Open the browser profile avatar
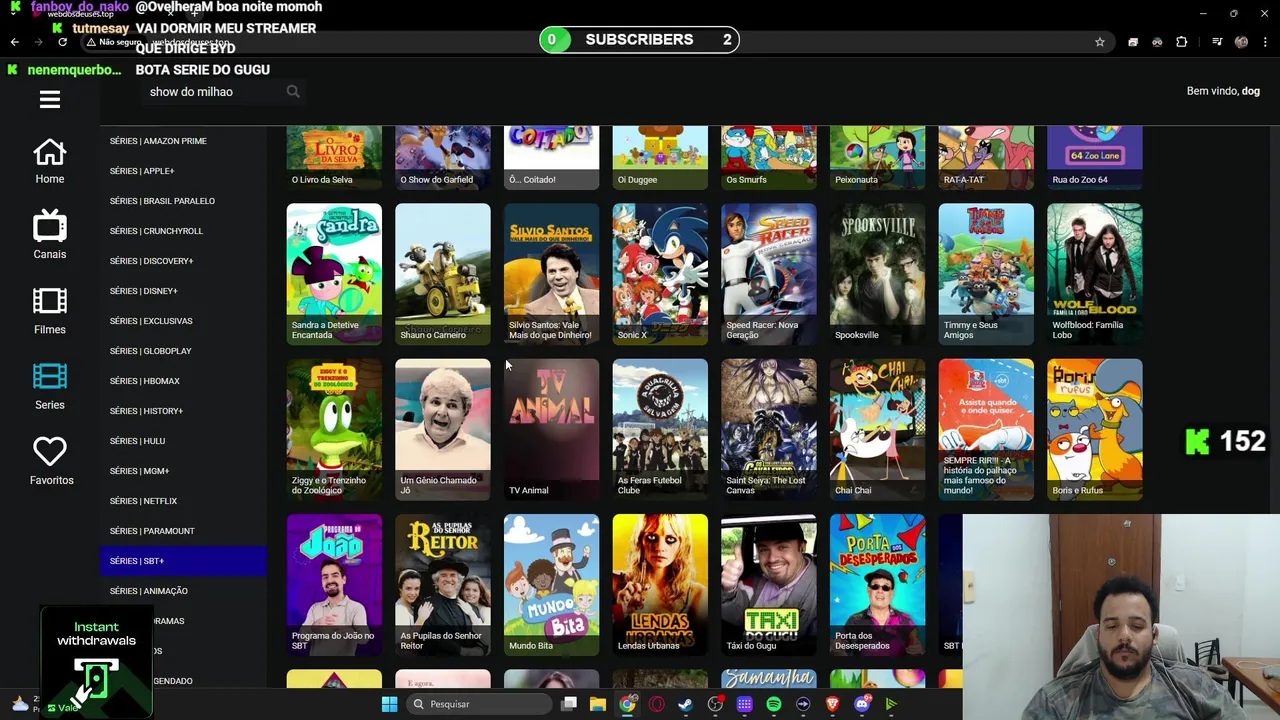The height and width of the screenshot is (720, 1280). pyautogui.click(x=1241, y=42)
